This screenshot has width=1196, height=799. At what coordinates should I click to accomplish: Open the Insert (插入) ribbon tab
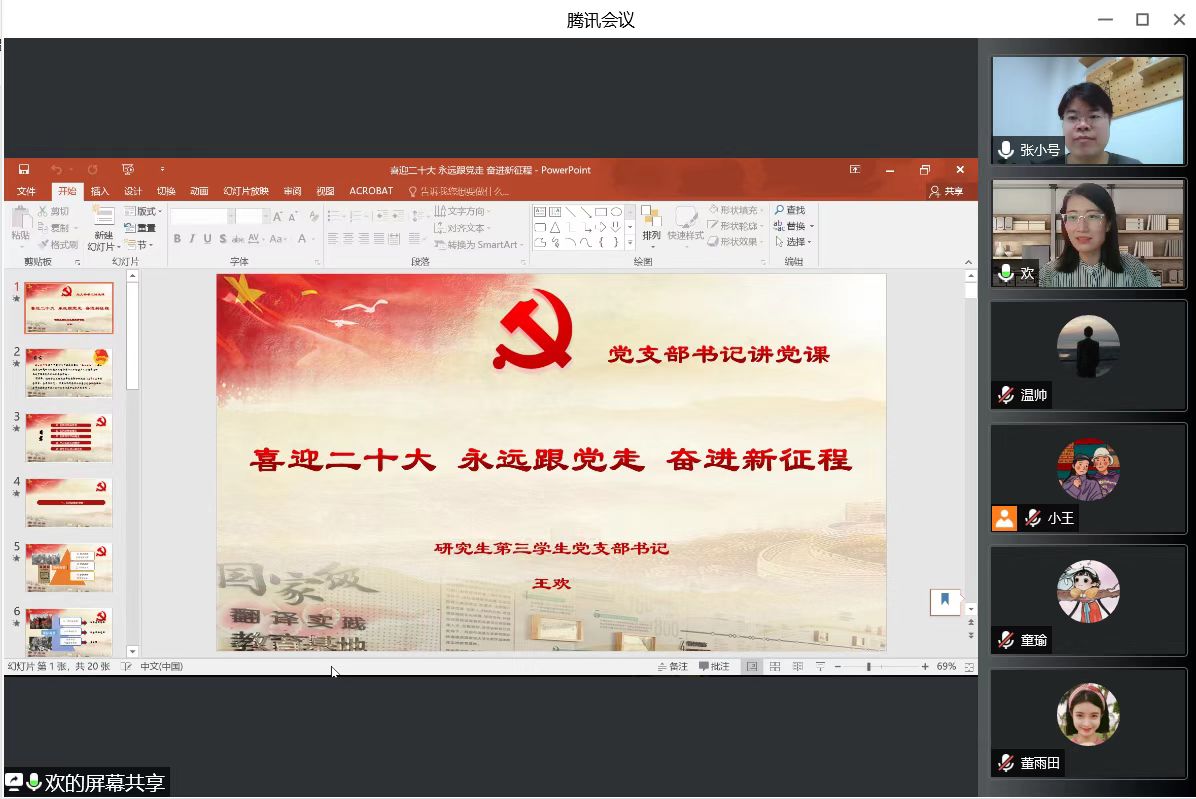click(x=100, y=191)
